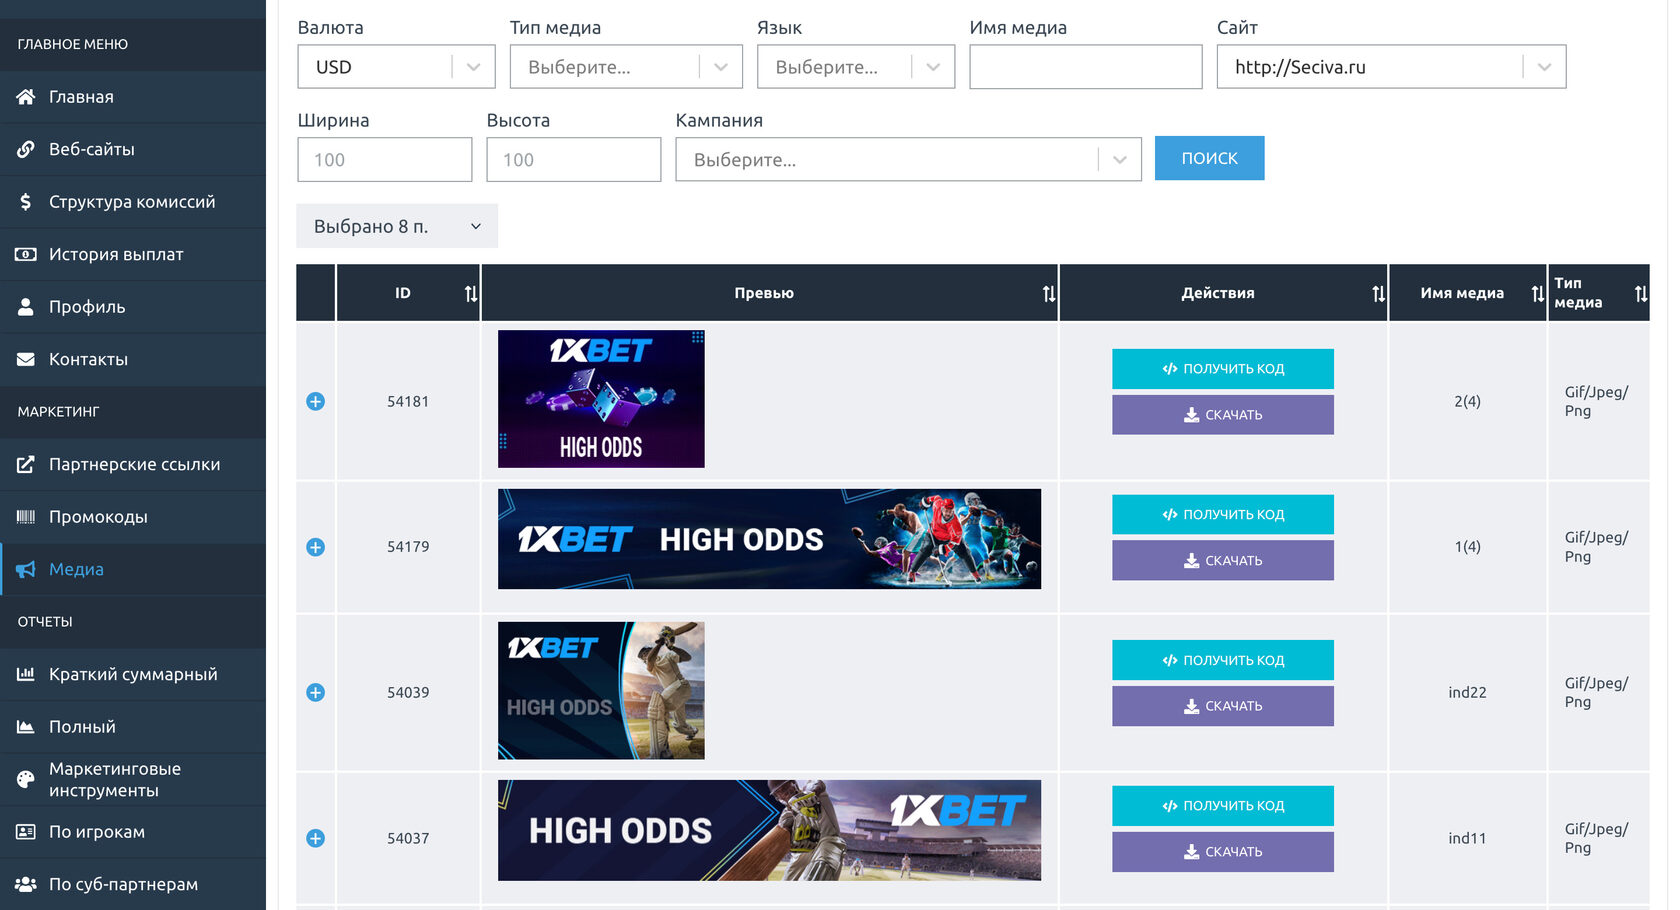Click the link icon beside Веб-сайты
The height and width of the screenshot is (910, 1680).
26,149
